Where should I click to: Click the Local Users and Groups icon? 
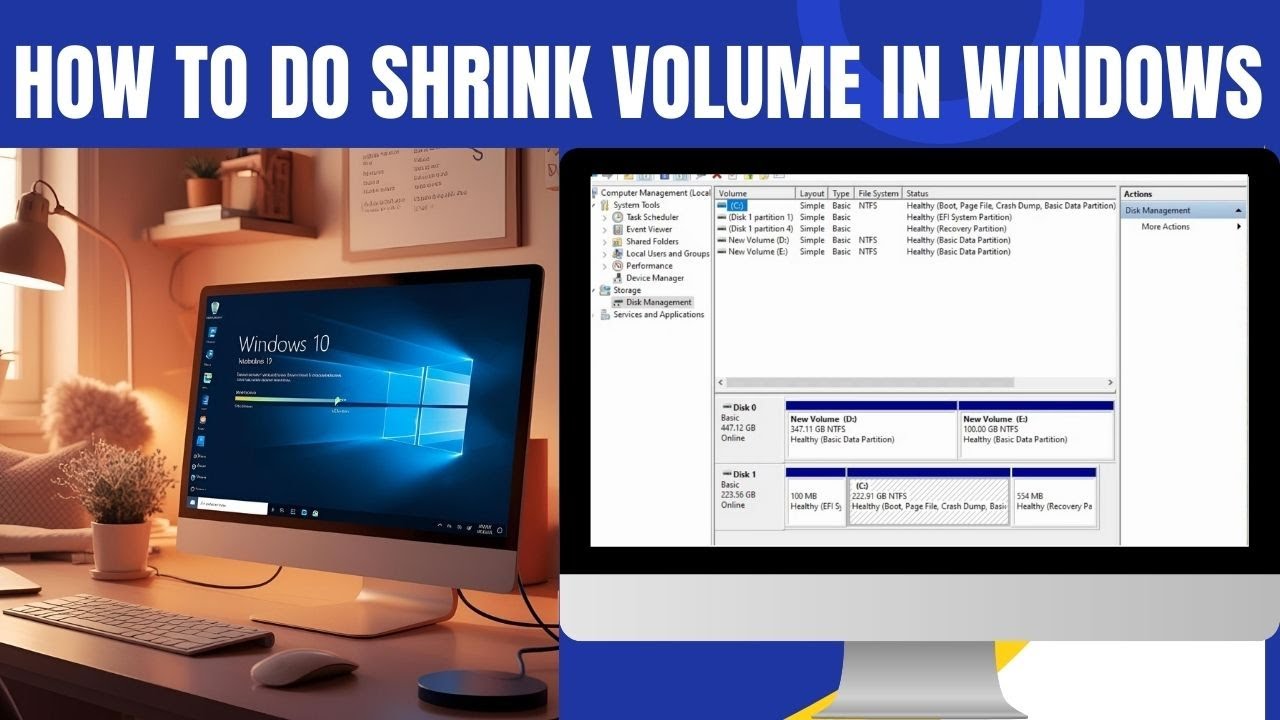[x=618, y=253]
